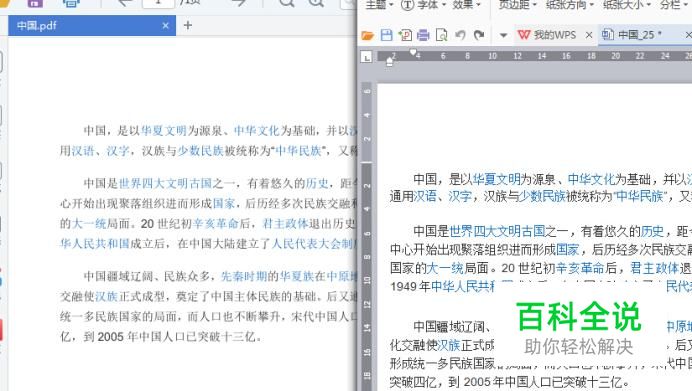Open the 纸张方向 dropdown

coord(569,4)
